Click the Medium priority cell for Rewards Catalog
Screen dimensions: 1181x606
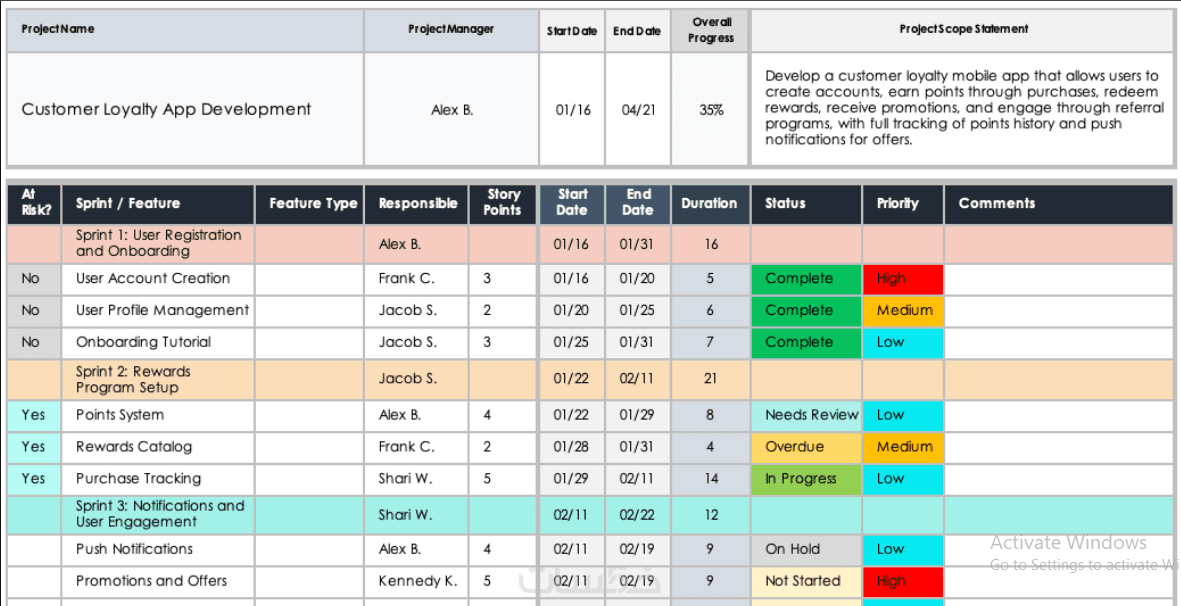tap(902, 447)
